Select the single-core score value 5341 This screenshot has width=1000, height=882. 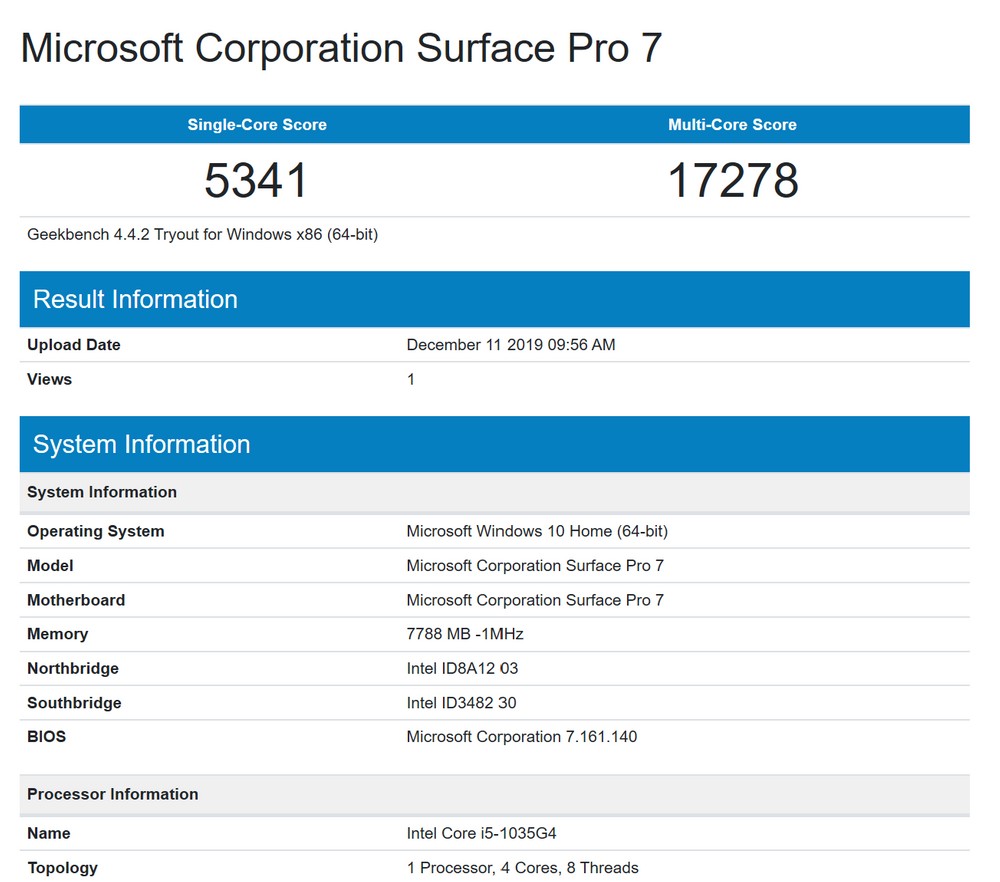[257, 180]
